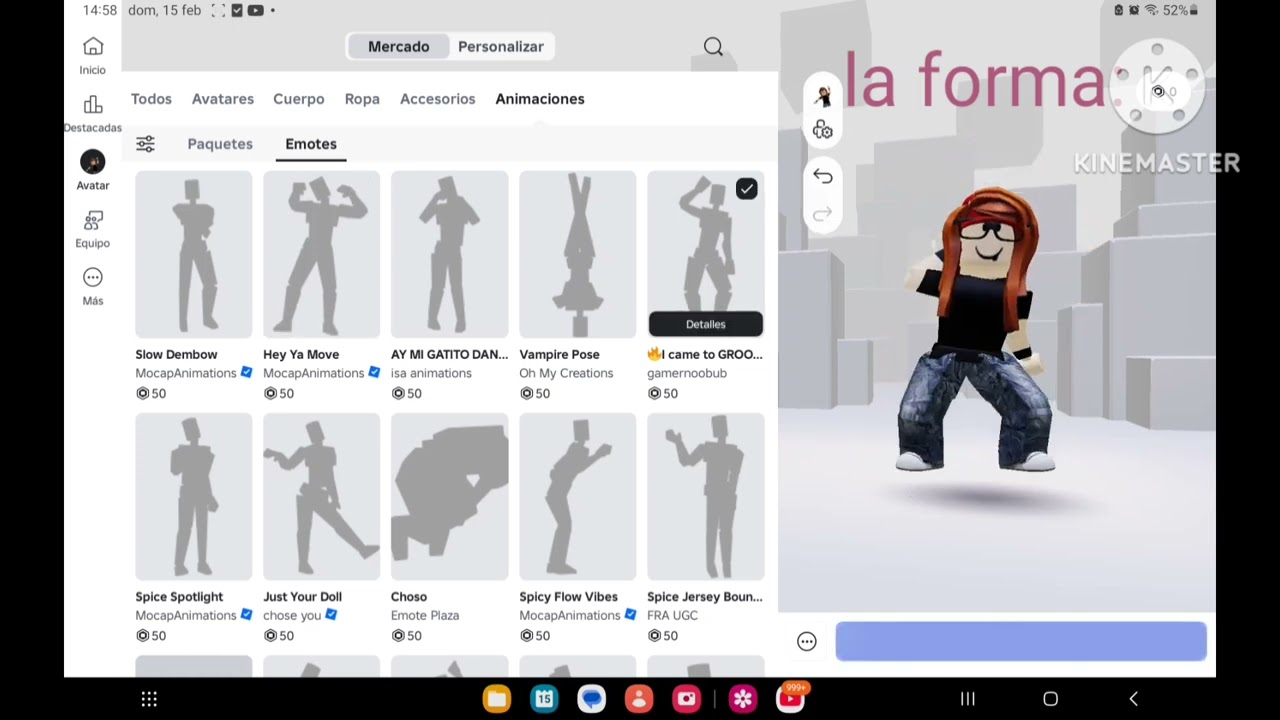Select the Ropa category tab
This screenshot has height=720, width=1280.
coord(362,99)
